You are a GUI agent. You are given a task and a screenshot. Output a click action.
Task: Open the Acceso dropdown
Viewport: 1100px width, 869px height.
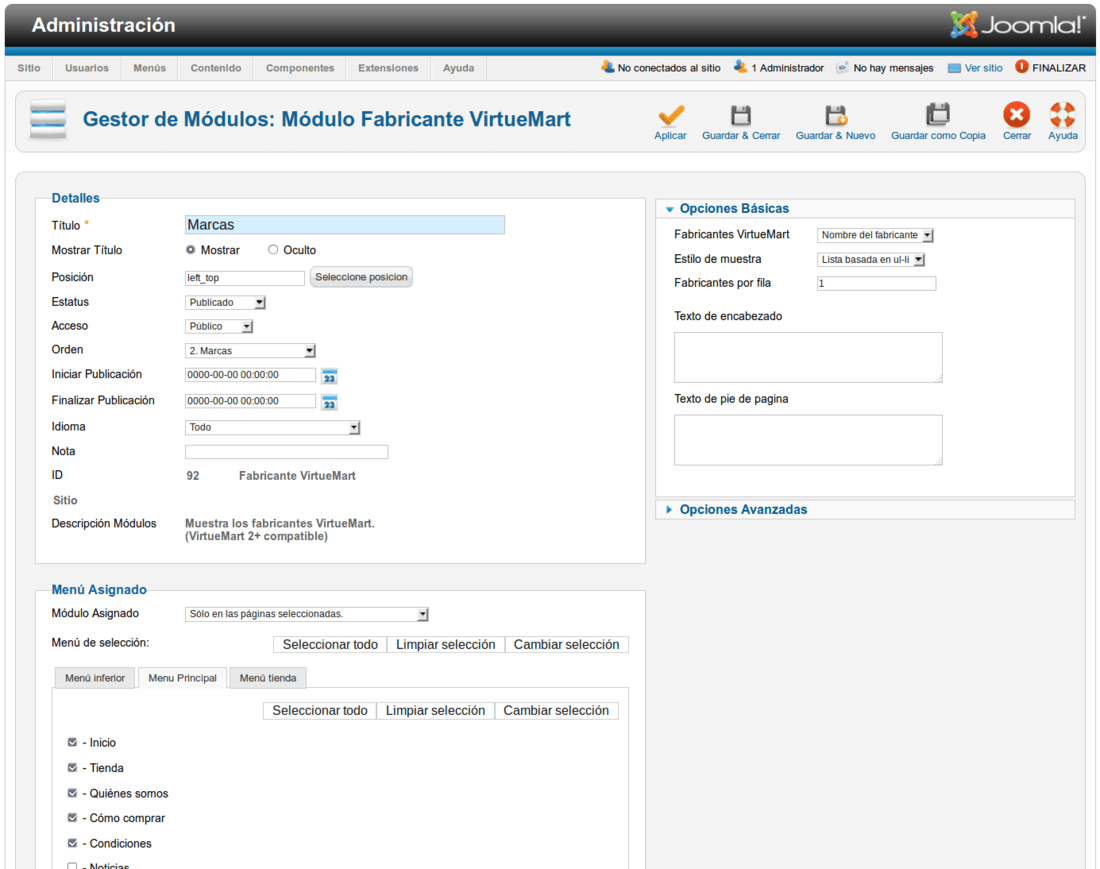219,326
